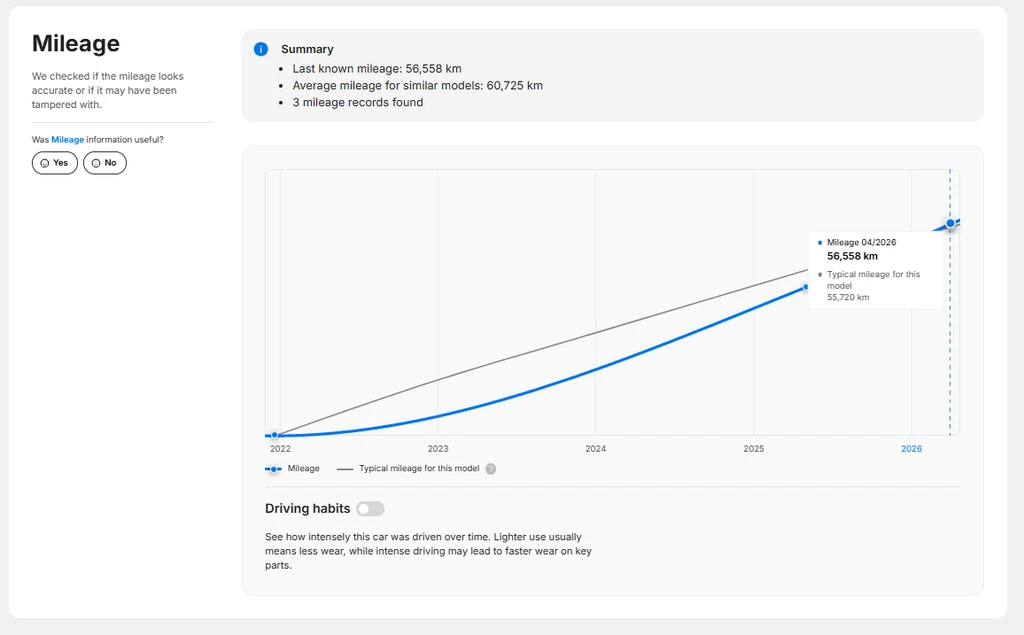Image resolution: width=1024 pixels, height=635 pixels.
Task: Click the smiley icon in Yes button
Action: [44, 163]
